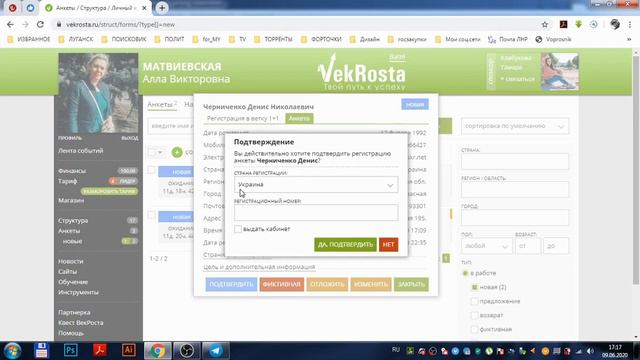Open a new browser tab
Screen dimensions: 640x360
click(162, 8)
